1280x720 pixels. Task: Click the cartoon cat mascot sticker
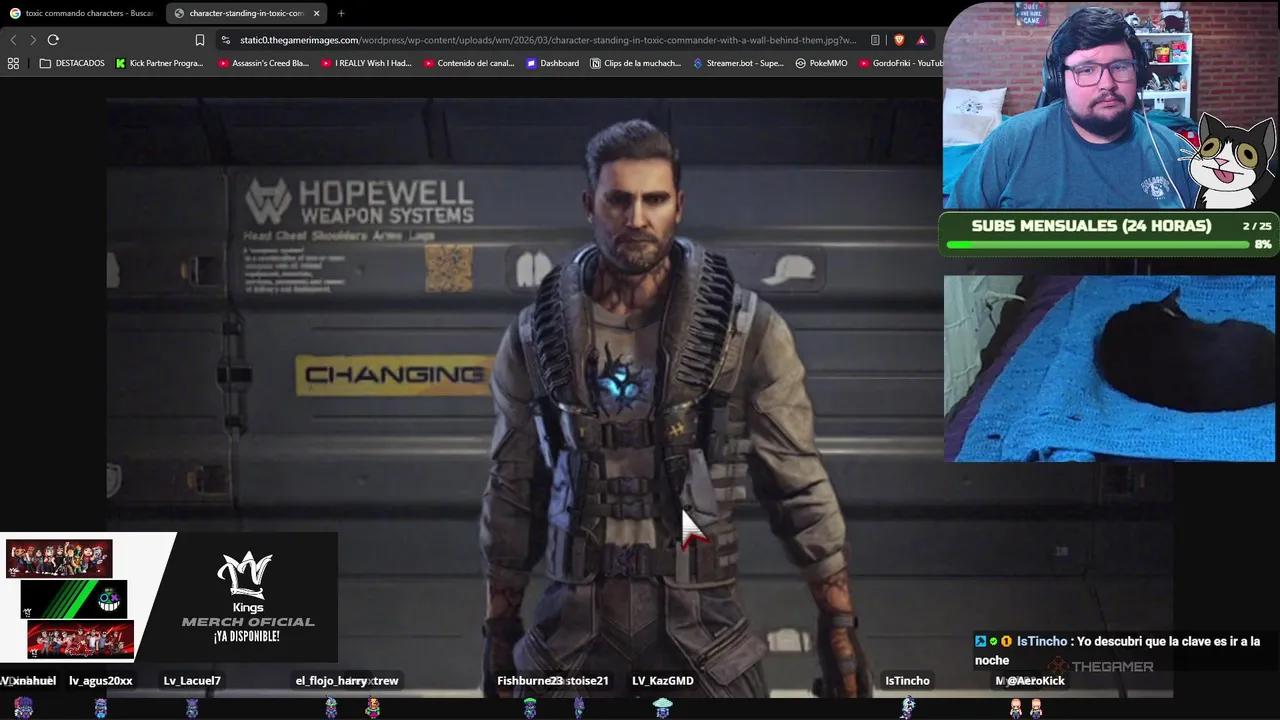[x=1230, y=160]
